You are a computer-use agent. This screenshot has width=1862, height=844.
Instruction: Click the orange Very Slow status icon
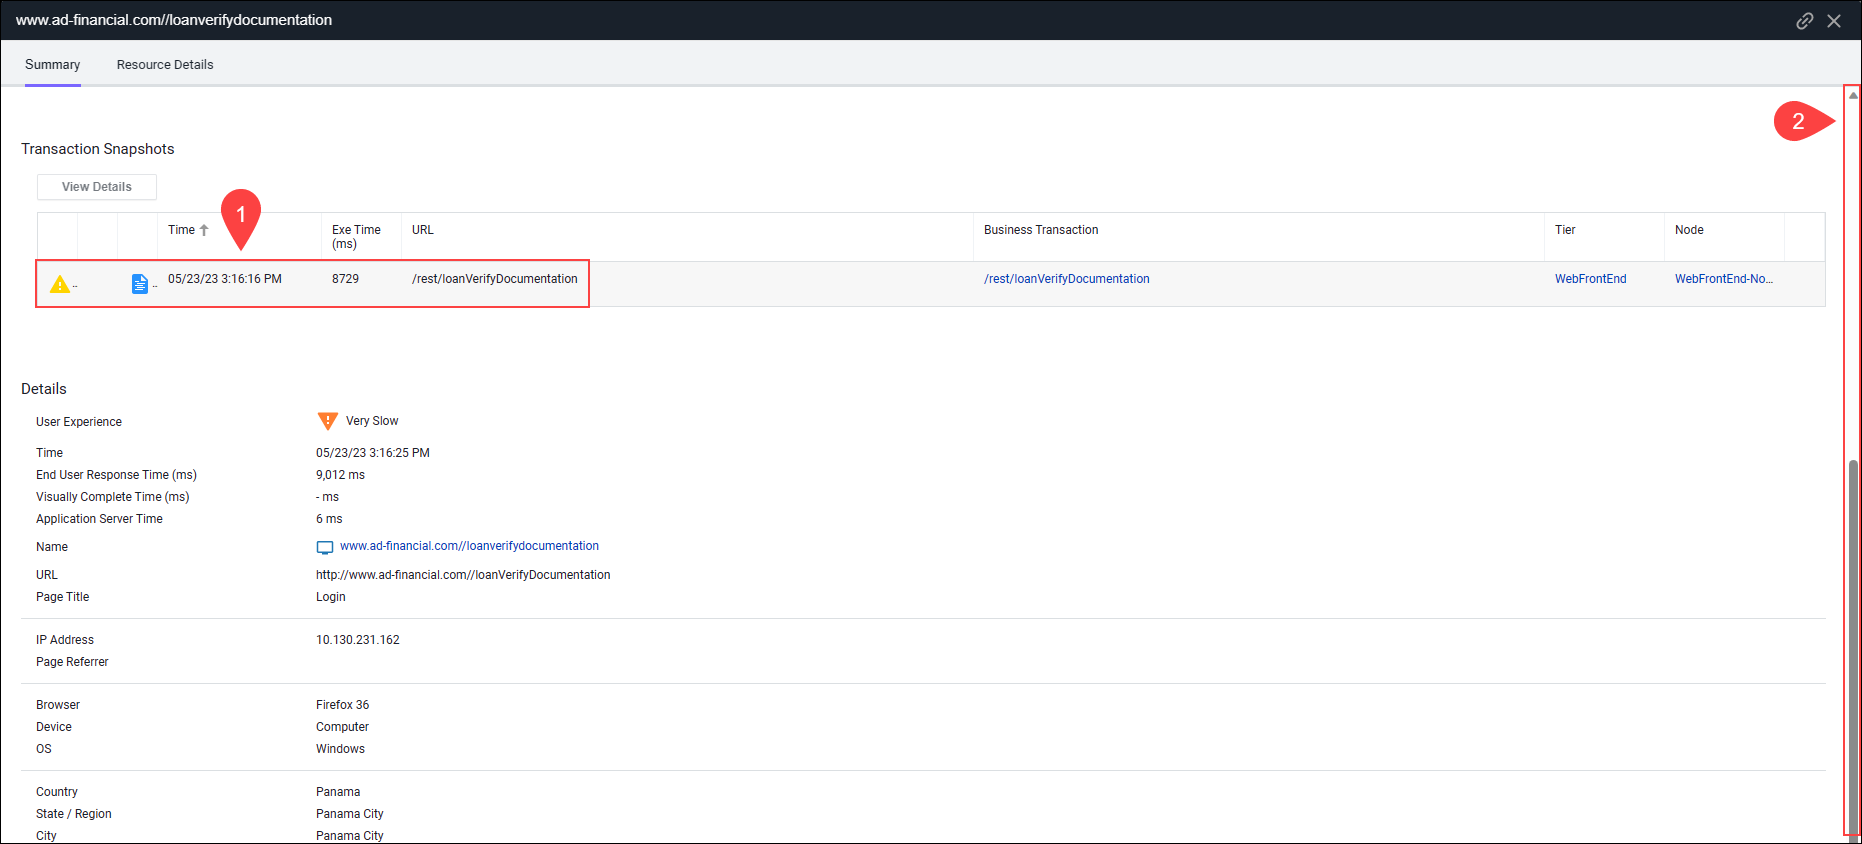(327, 421)
